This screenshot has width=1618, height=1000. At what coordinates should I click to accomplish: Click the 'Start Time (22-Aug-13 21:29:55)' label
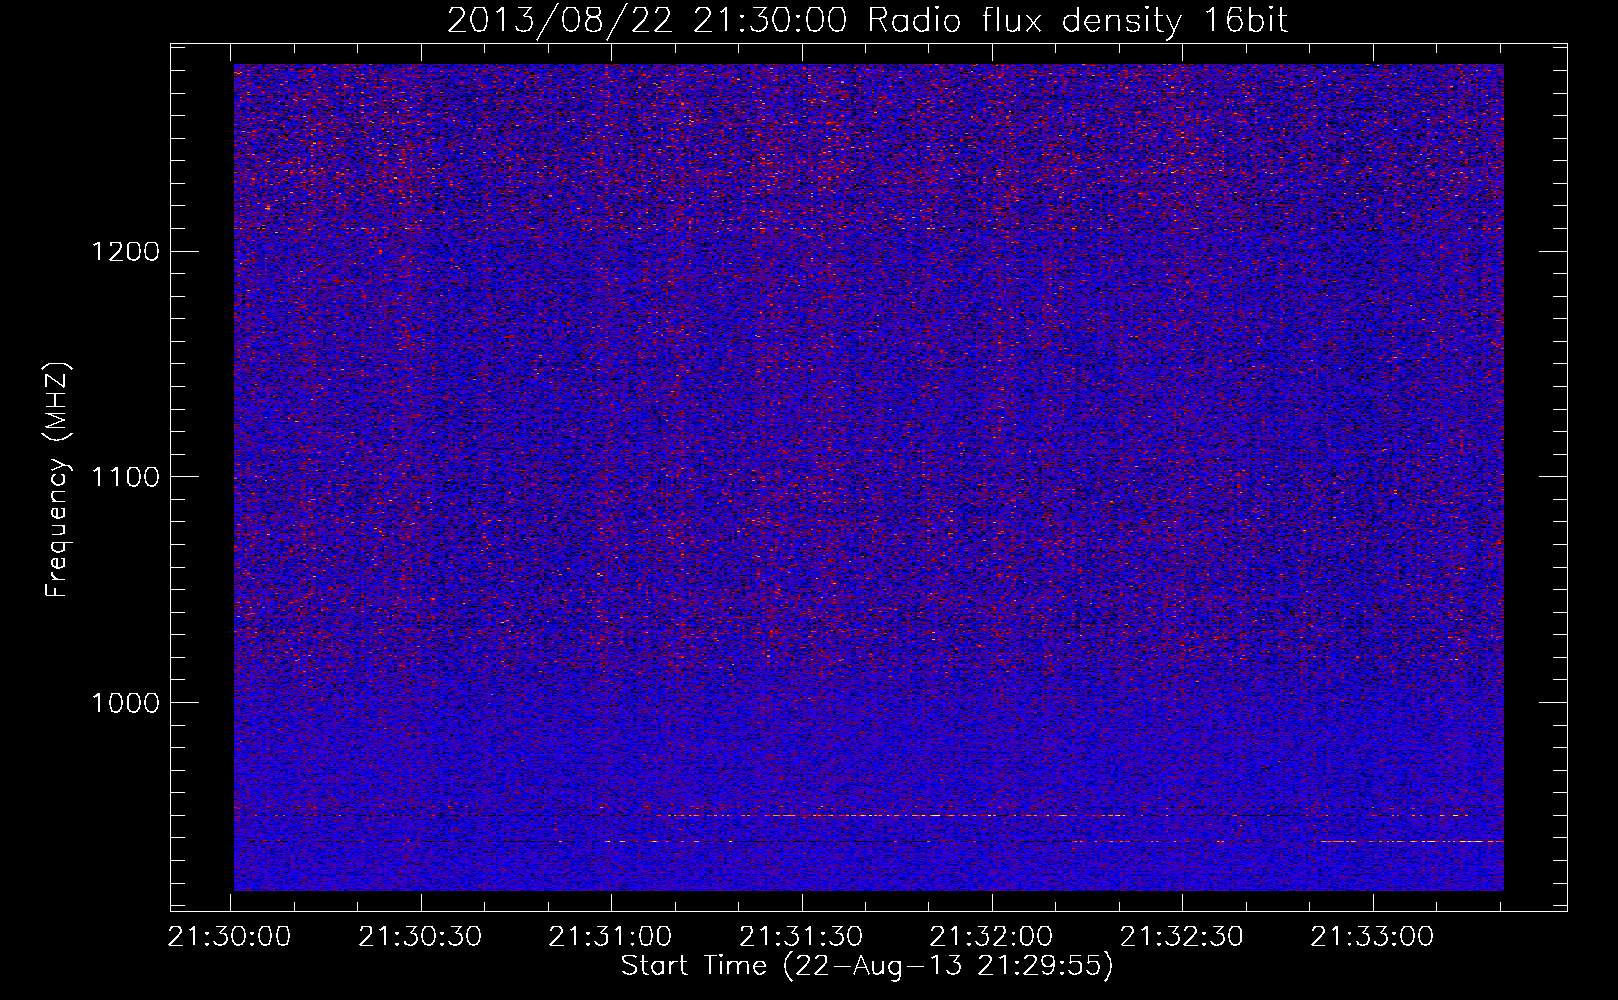867,966
